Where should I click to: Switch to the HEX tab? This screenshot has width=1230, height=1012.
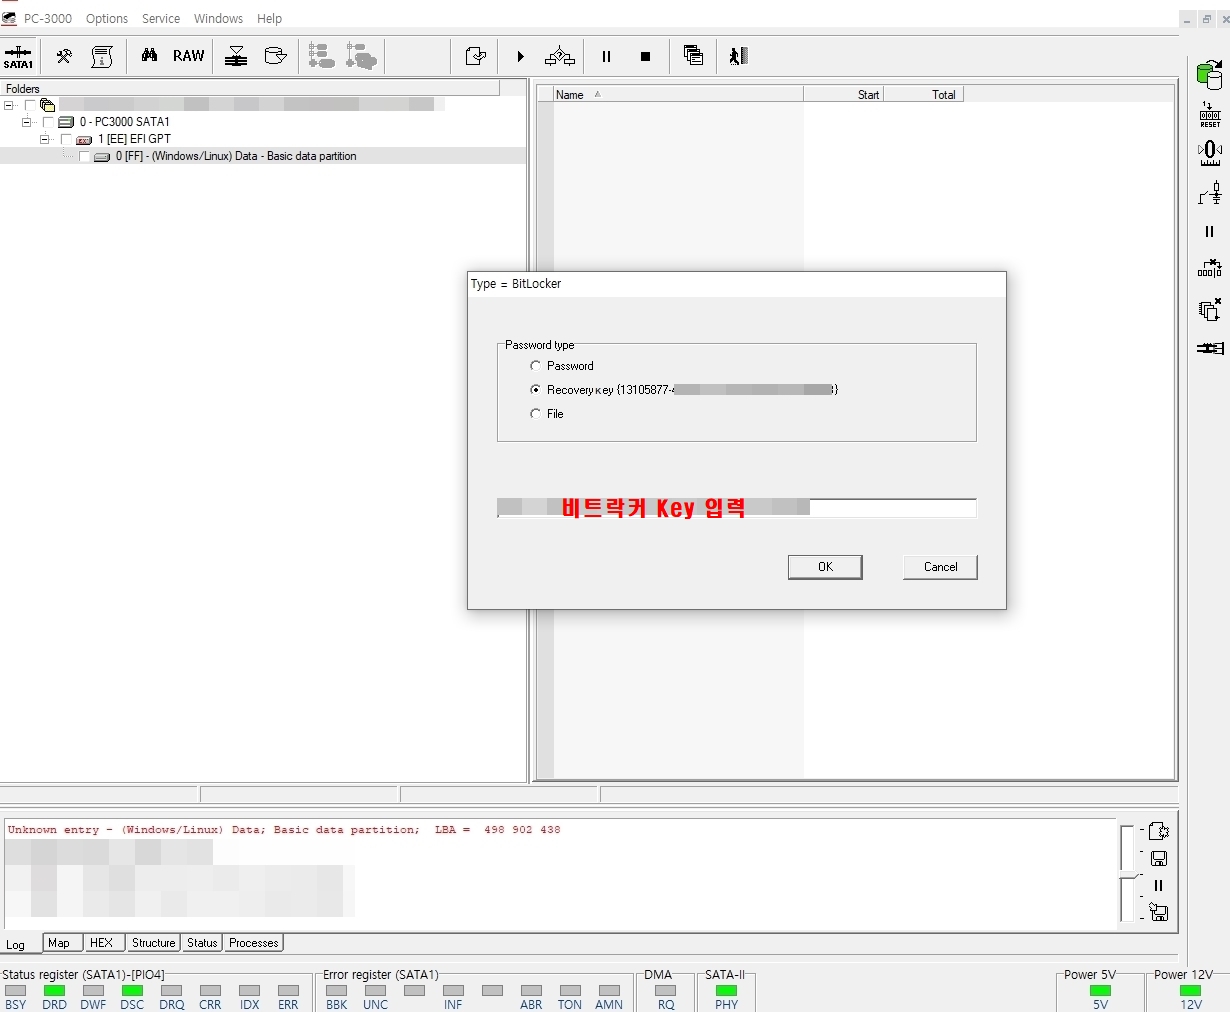tap(101, 943)
